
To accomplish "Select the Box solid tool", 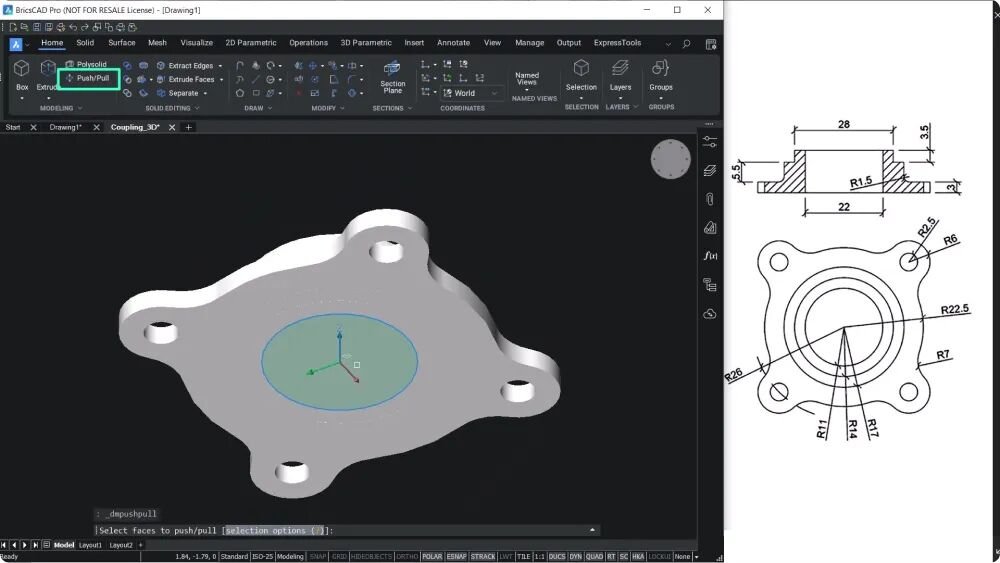I will pyautogui.click(x=22, y=75).
